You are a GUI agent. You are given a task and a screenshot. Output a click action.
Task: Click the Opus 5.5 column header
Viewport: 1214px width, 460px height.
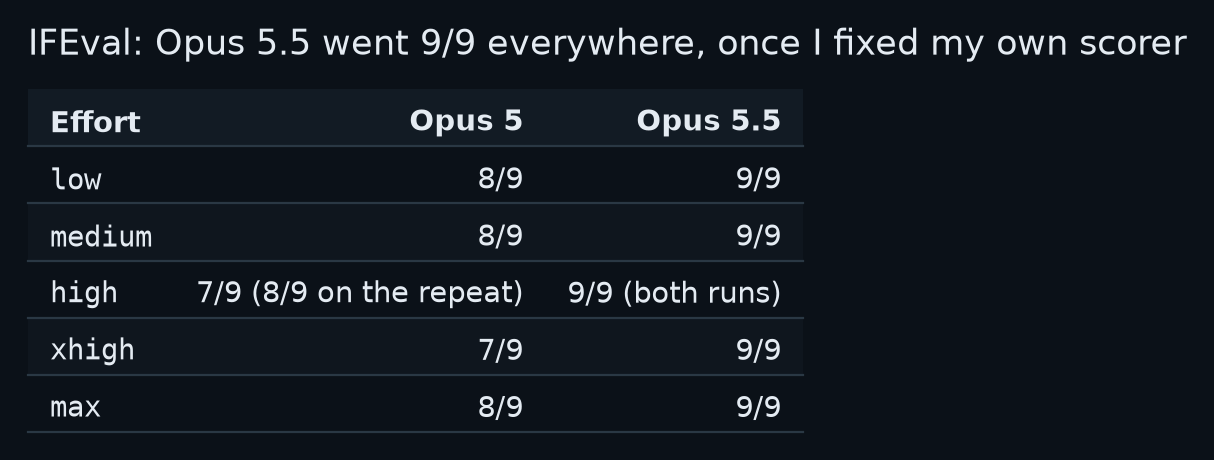(708, 121)
